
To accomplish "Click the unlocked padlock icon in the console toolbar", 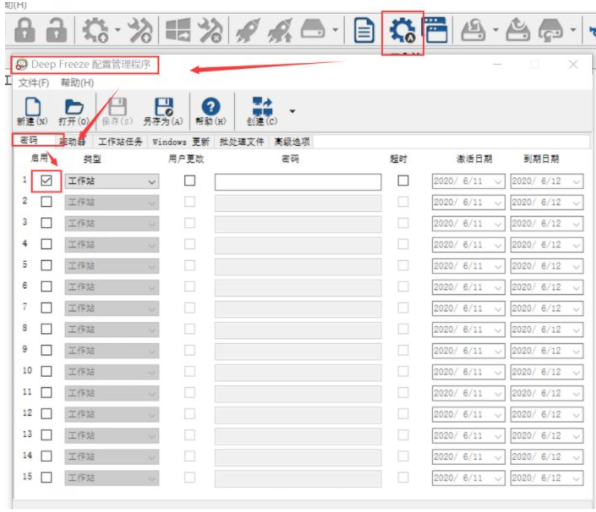I will click(56, 30).
